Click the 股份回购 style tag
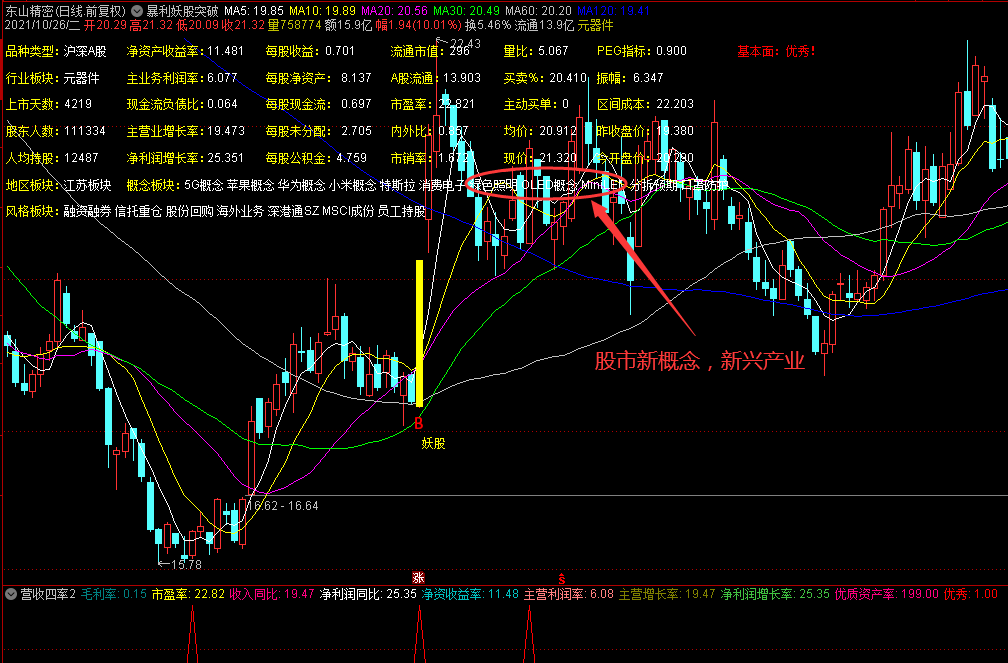The width and height of the screenshot is (1008, 663). (x=190, y=211)
